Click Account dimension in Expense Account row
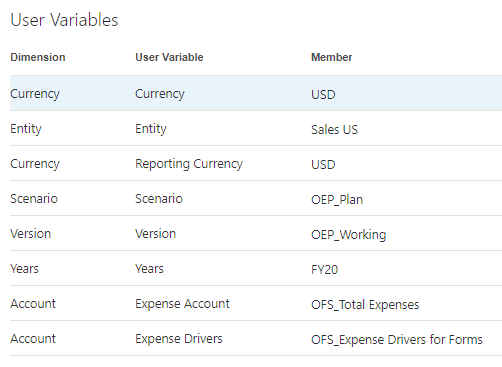Screen dimensions: 502x367 33,304
